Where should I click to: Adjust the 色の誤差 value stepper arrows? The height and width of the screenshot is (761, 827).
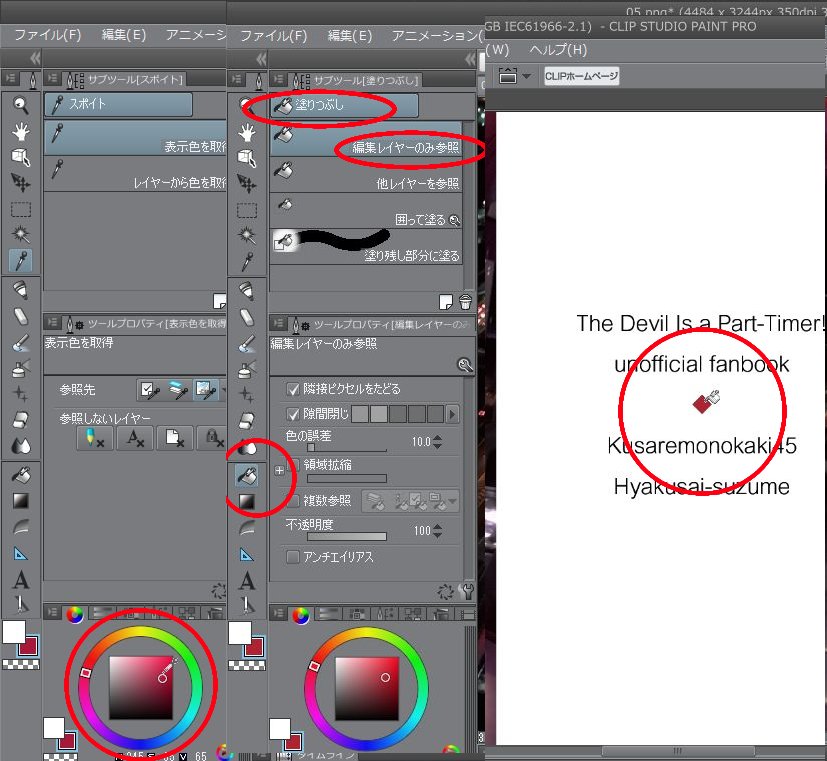pos(437,442)
